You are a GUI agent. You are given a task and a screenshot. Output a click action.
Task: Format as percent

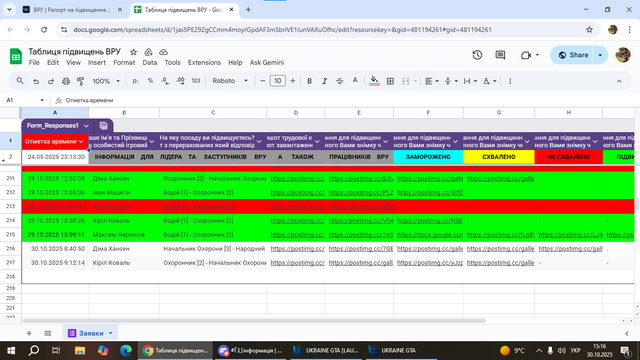coord(150,81)
